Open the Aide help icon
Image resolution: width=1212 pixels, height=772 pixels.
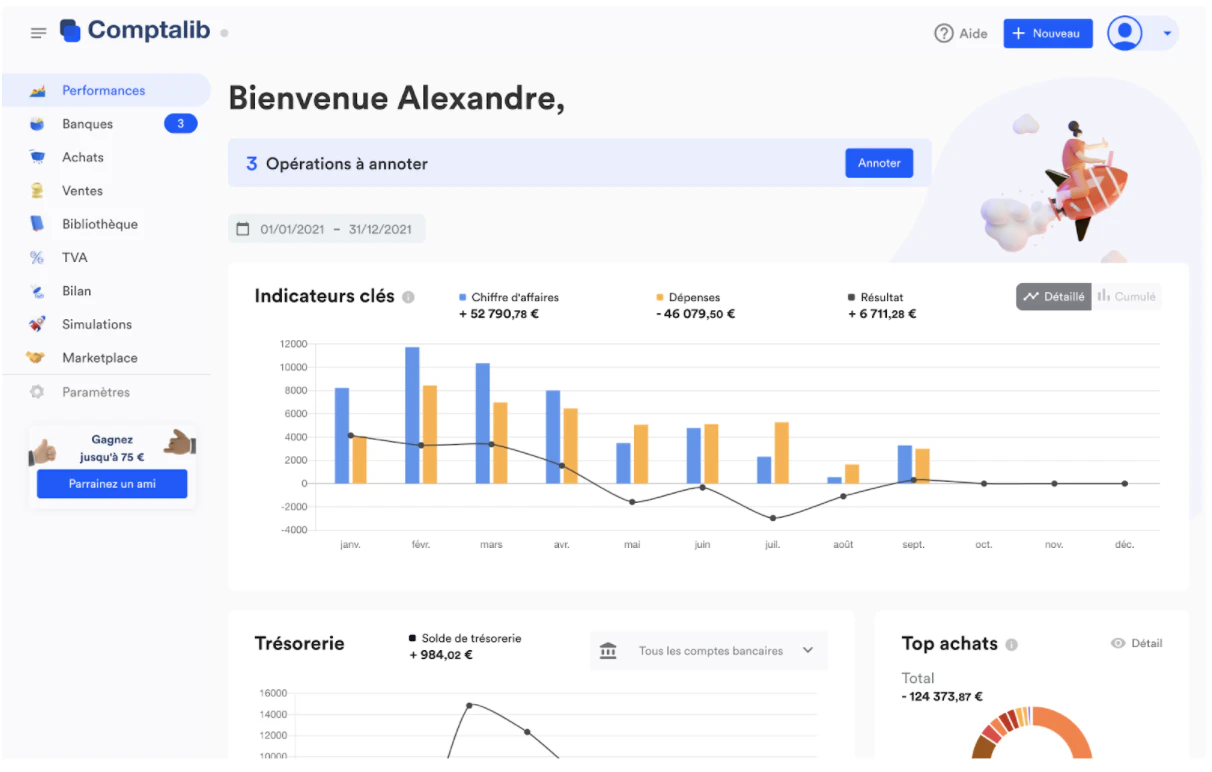943,33
